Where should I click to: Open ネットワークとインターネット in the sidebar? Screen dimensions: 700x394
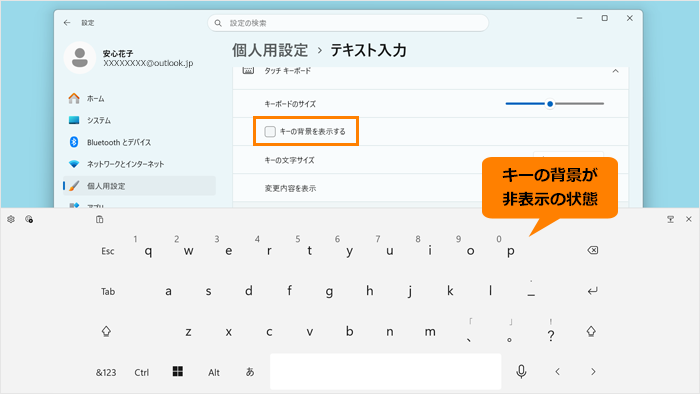139,164
